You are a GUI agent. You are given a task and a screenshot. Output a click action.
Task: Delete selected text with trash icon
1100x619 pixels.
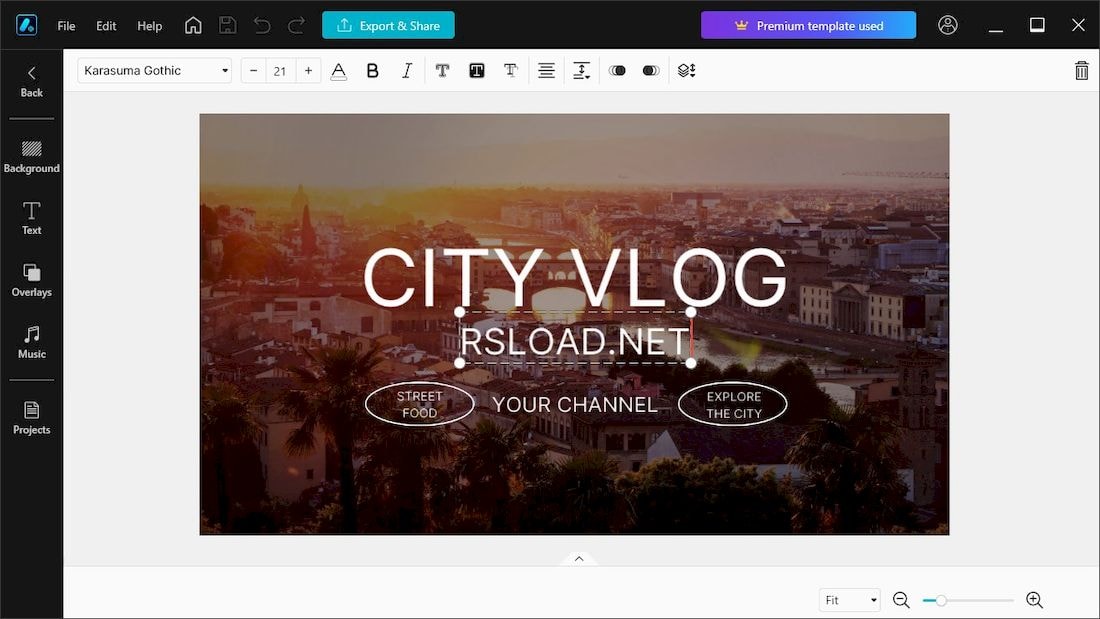coord(1082,70)
